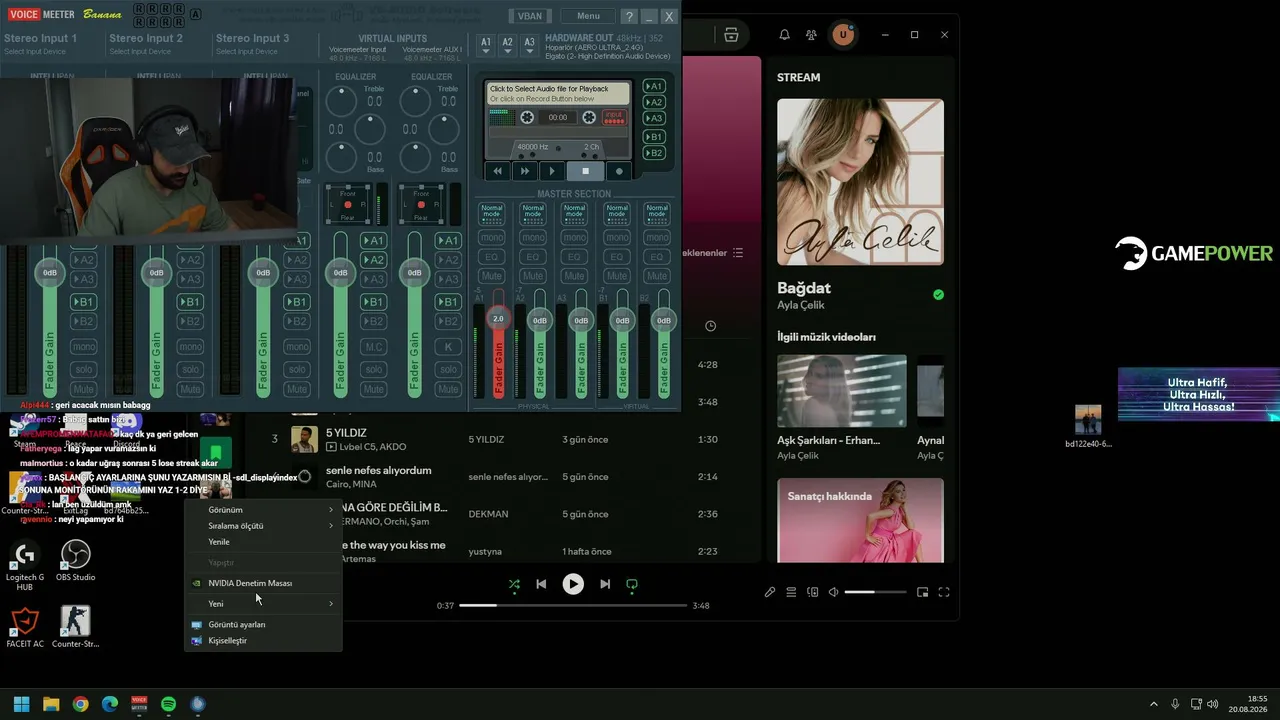Image resolution: width=1280 pixels, height=720 pixels.
Task: Open Spotify connect to device icon
Action: (x=813, y=592)
